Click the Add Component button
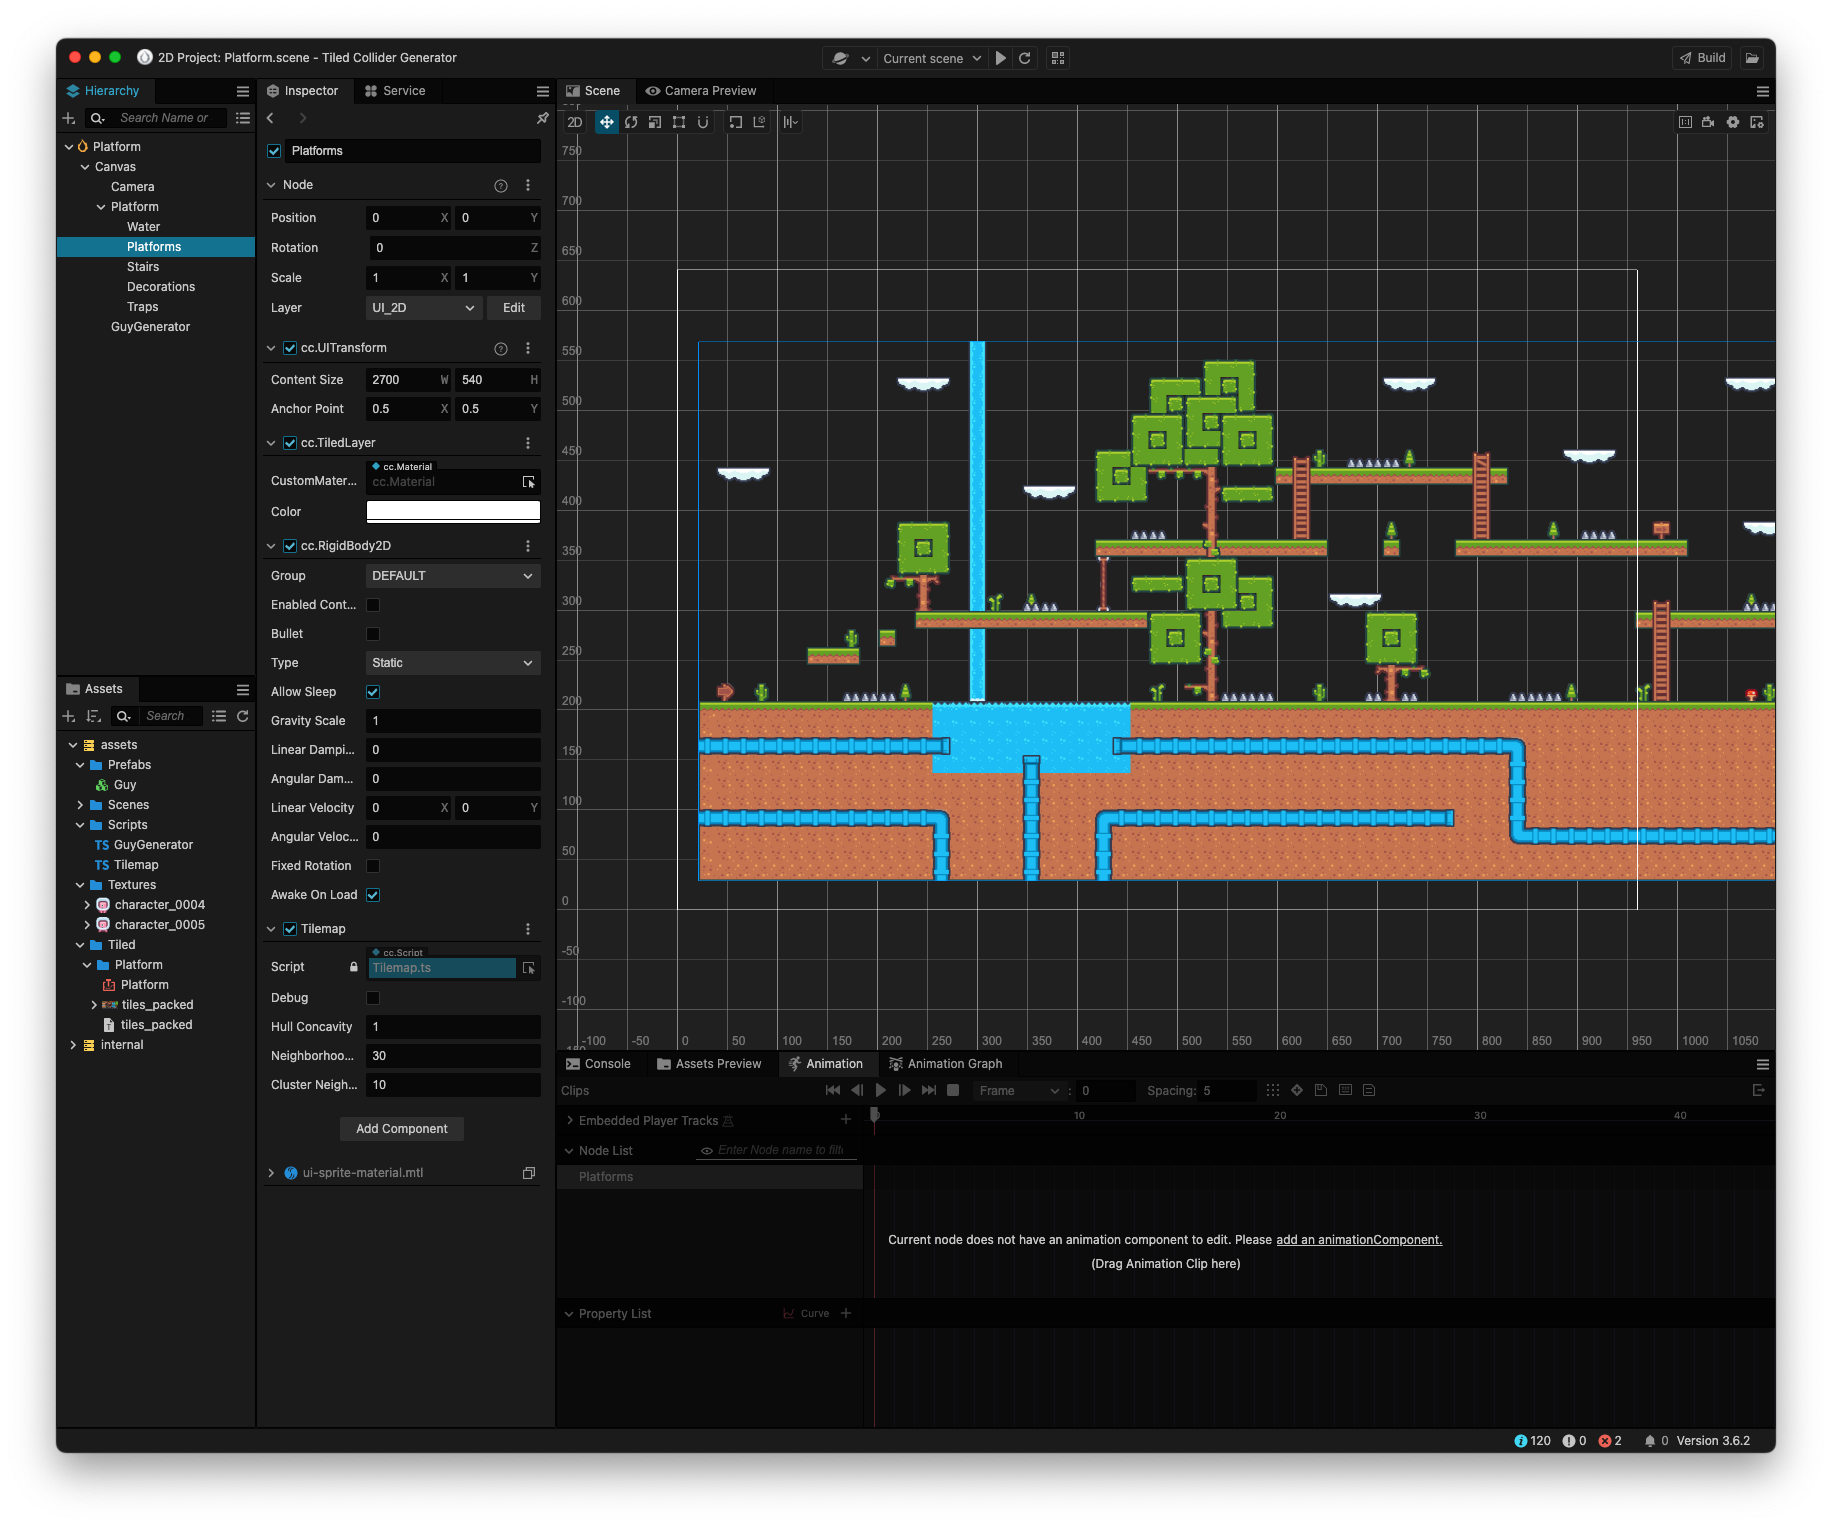The height and width of the screenshot is (1527, 1832). click(x=402, y=1129)
